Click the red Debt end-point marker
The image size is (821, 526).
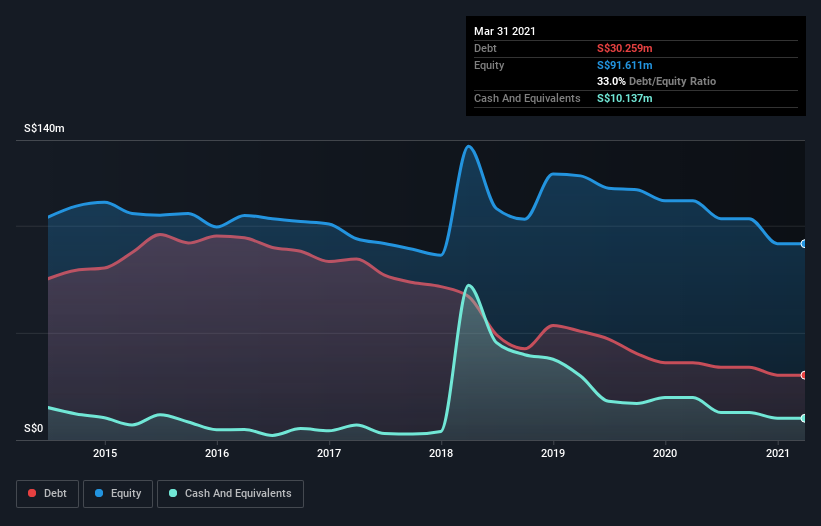point(804,375)
